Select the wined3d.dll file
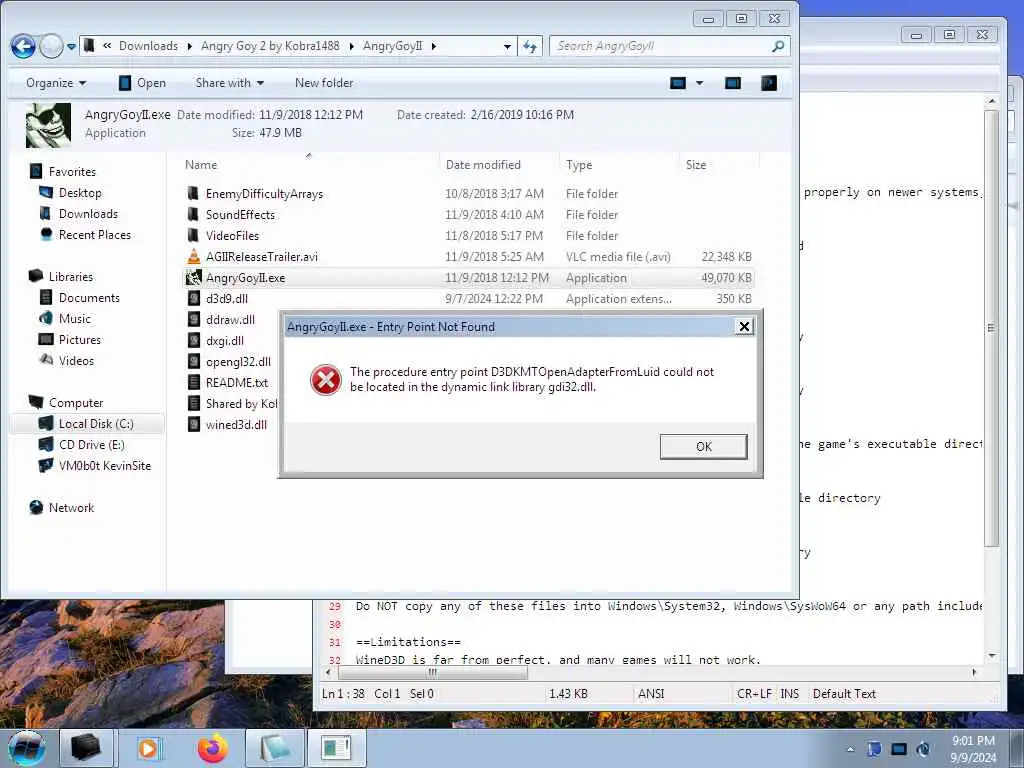This screenshot has height=768, width=1024. 236,424
